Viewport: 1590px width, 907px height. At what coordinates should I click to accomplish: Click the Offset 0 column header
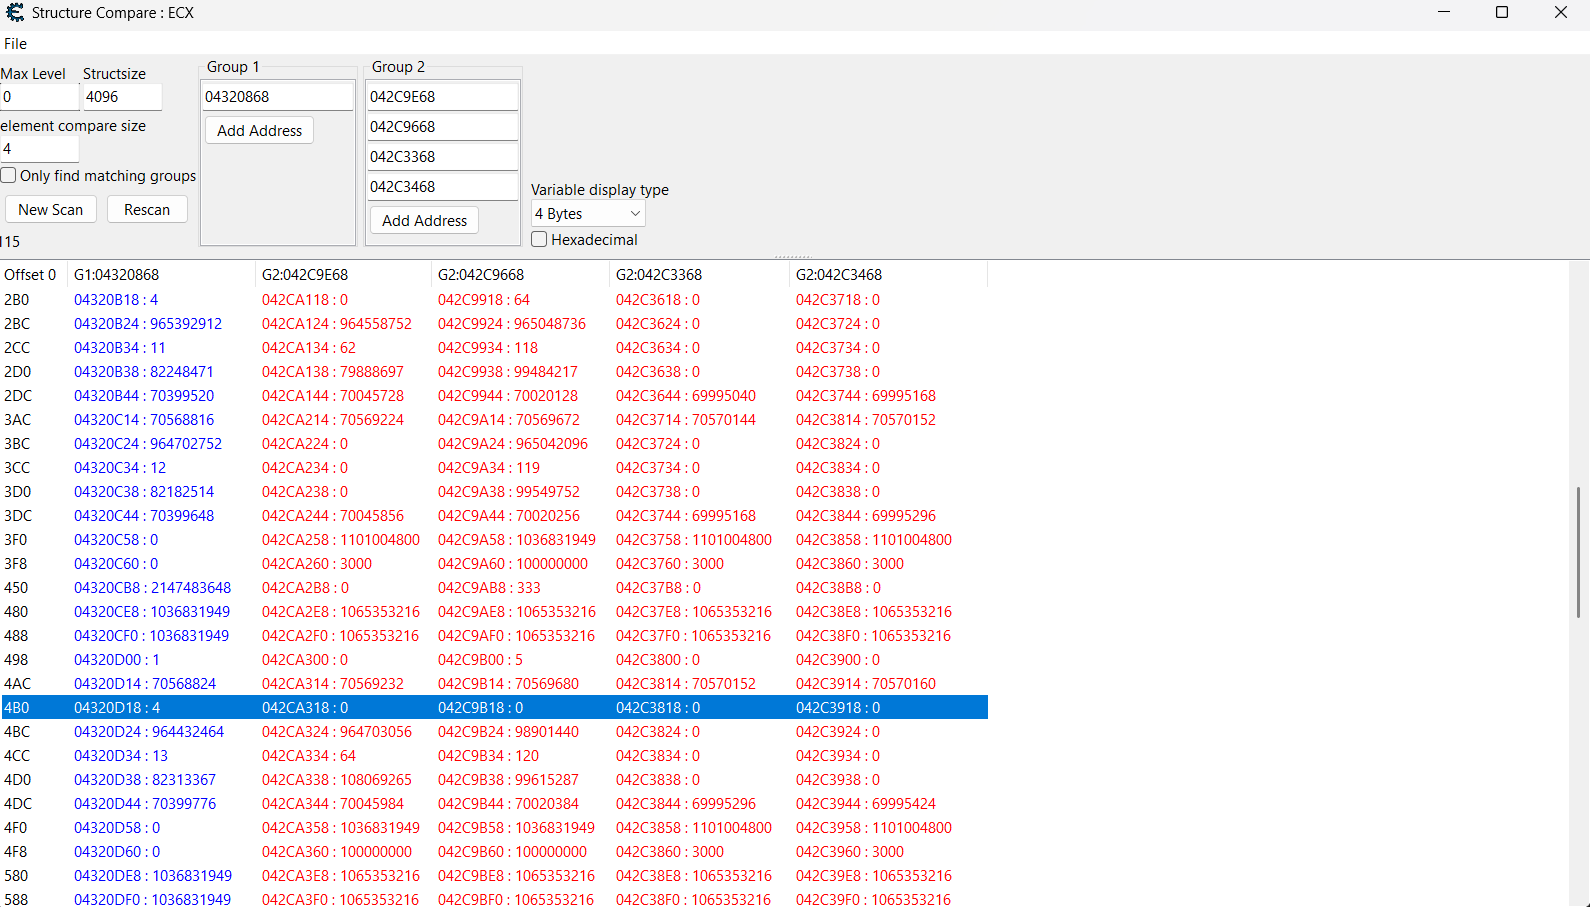pyautogui.click(x=31, y=275)
